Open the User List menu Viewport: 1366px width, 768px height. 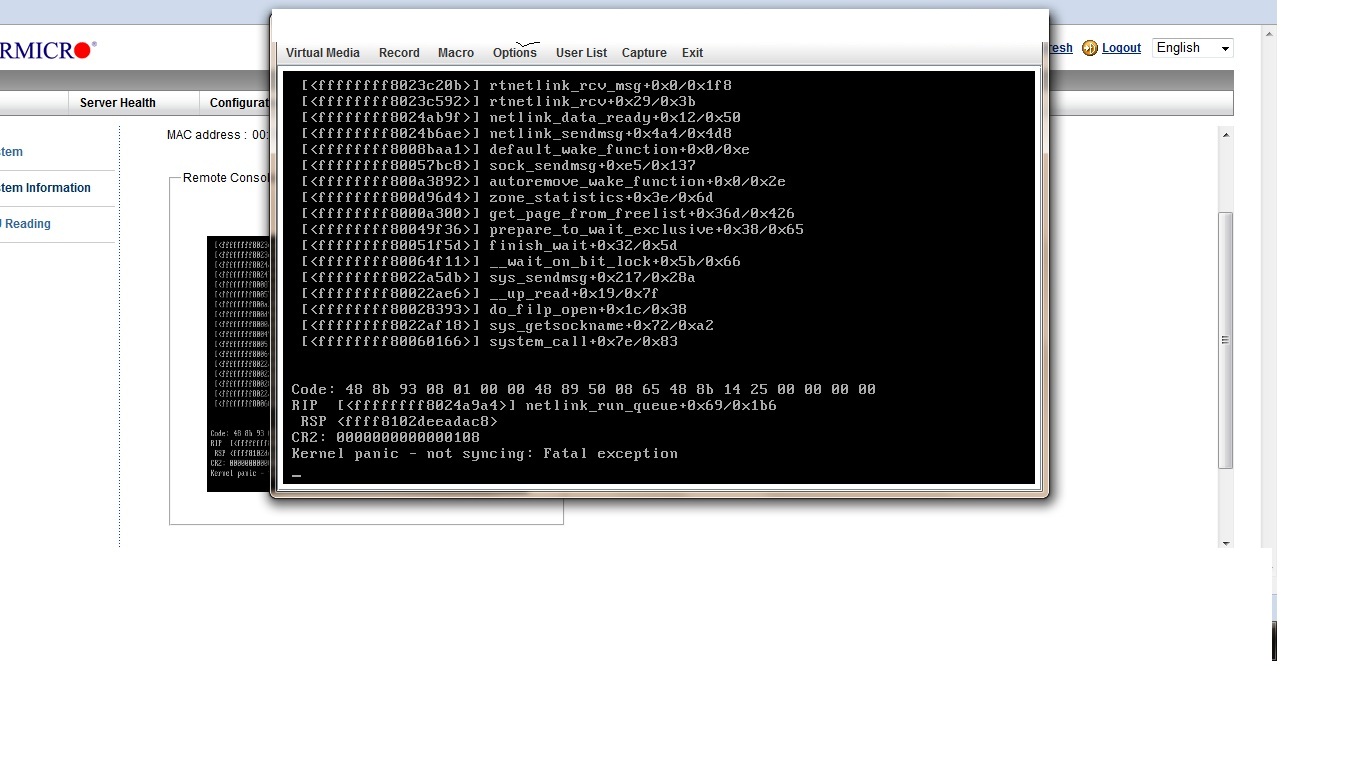click(x=581, y=53)
